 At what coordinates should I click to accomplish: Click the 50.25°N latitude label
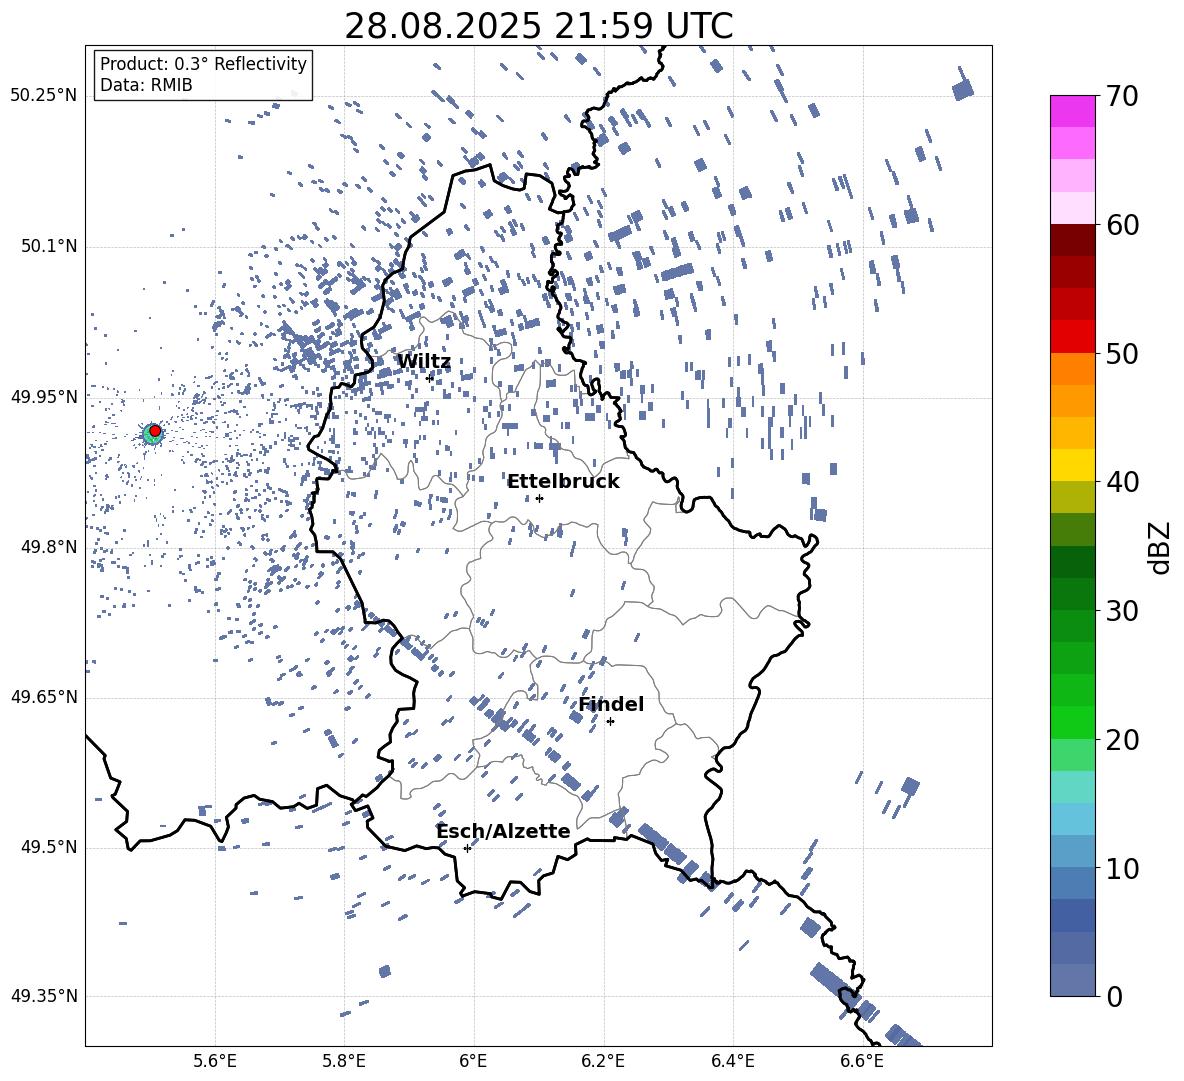44,96
